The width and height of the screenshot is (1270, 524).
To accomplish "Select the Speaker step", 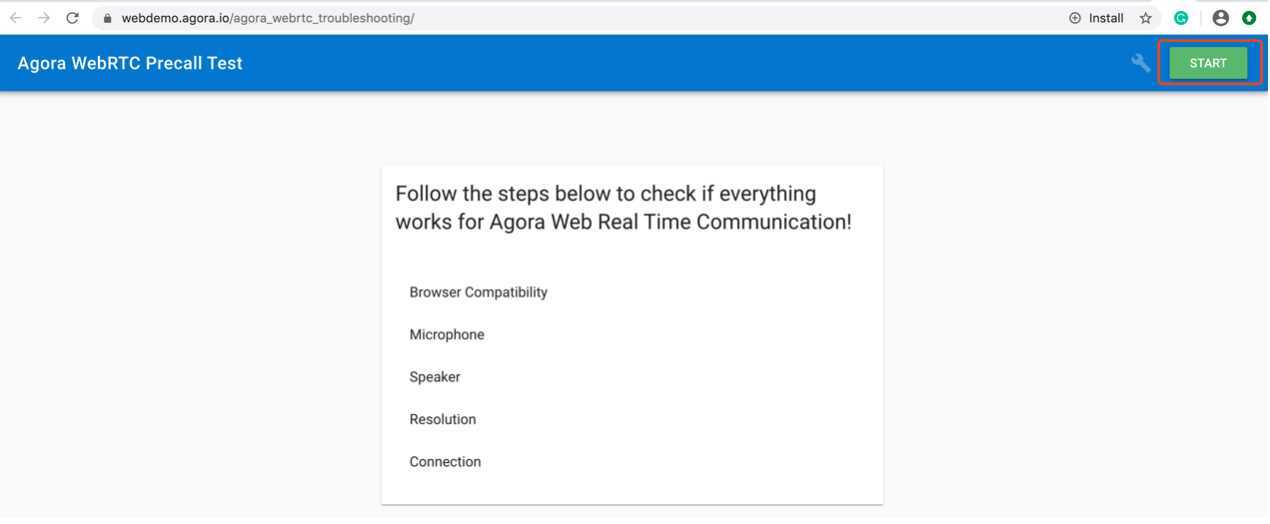I will pos(435,377).
